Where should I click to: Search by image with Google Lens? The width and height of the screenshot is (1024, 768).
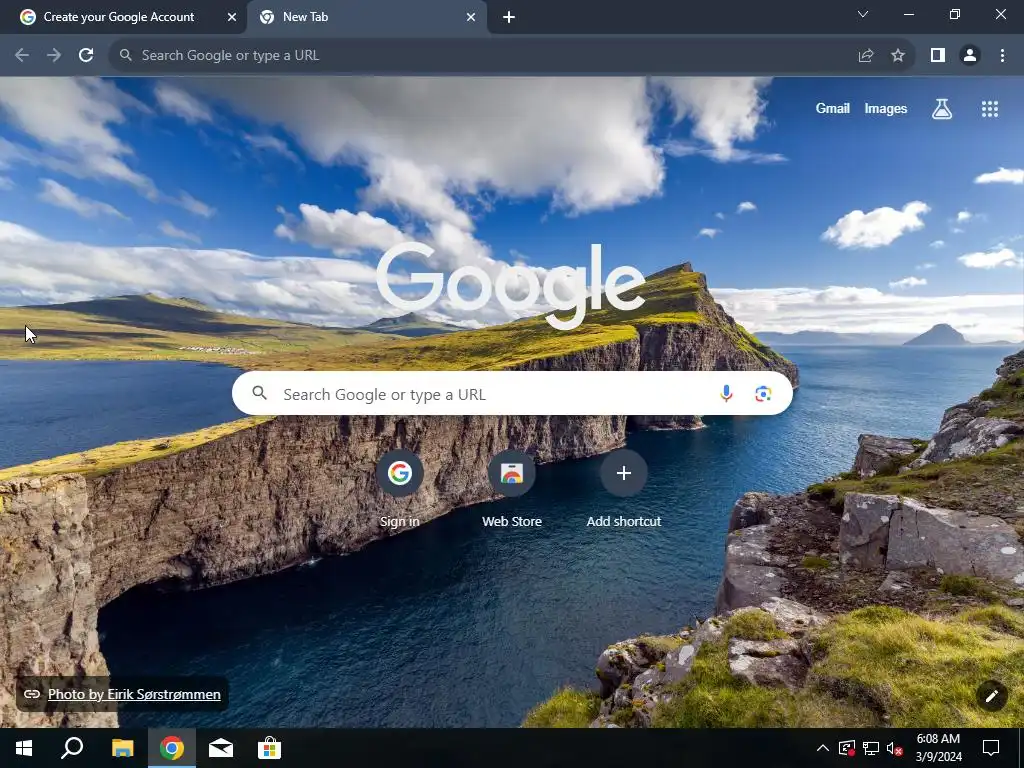point(763,393)
